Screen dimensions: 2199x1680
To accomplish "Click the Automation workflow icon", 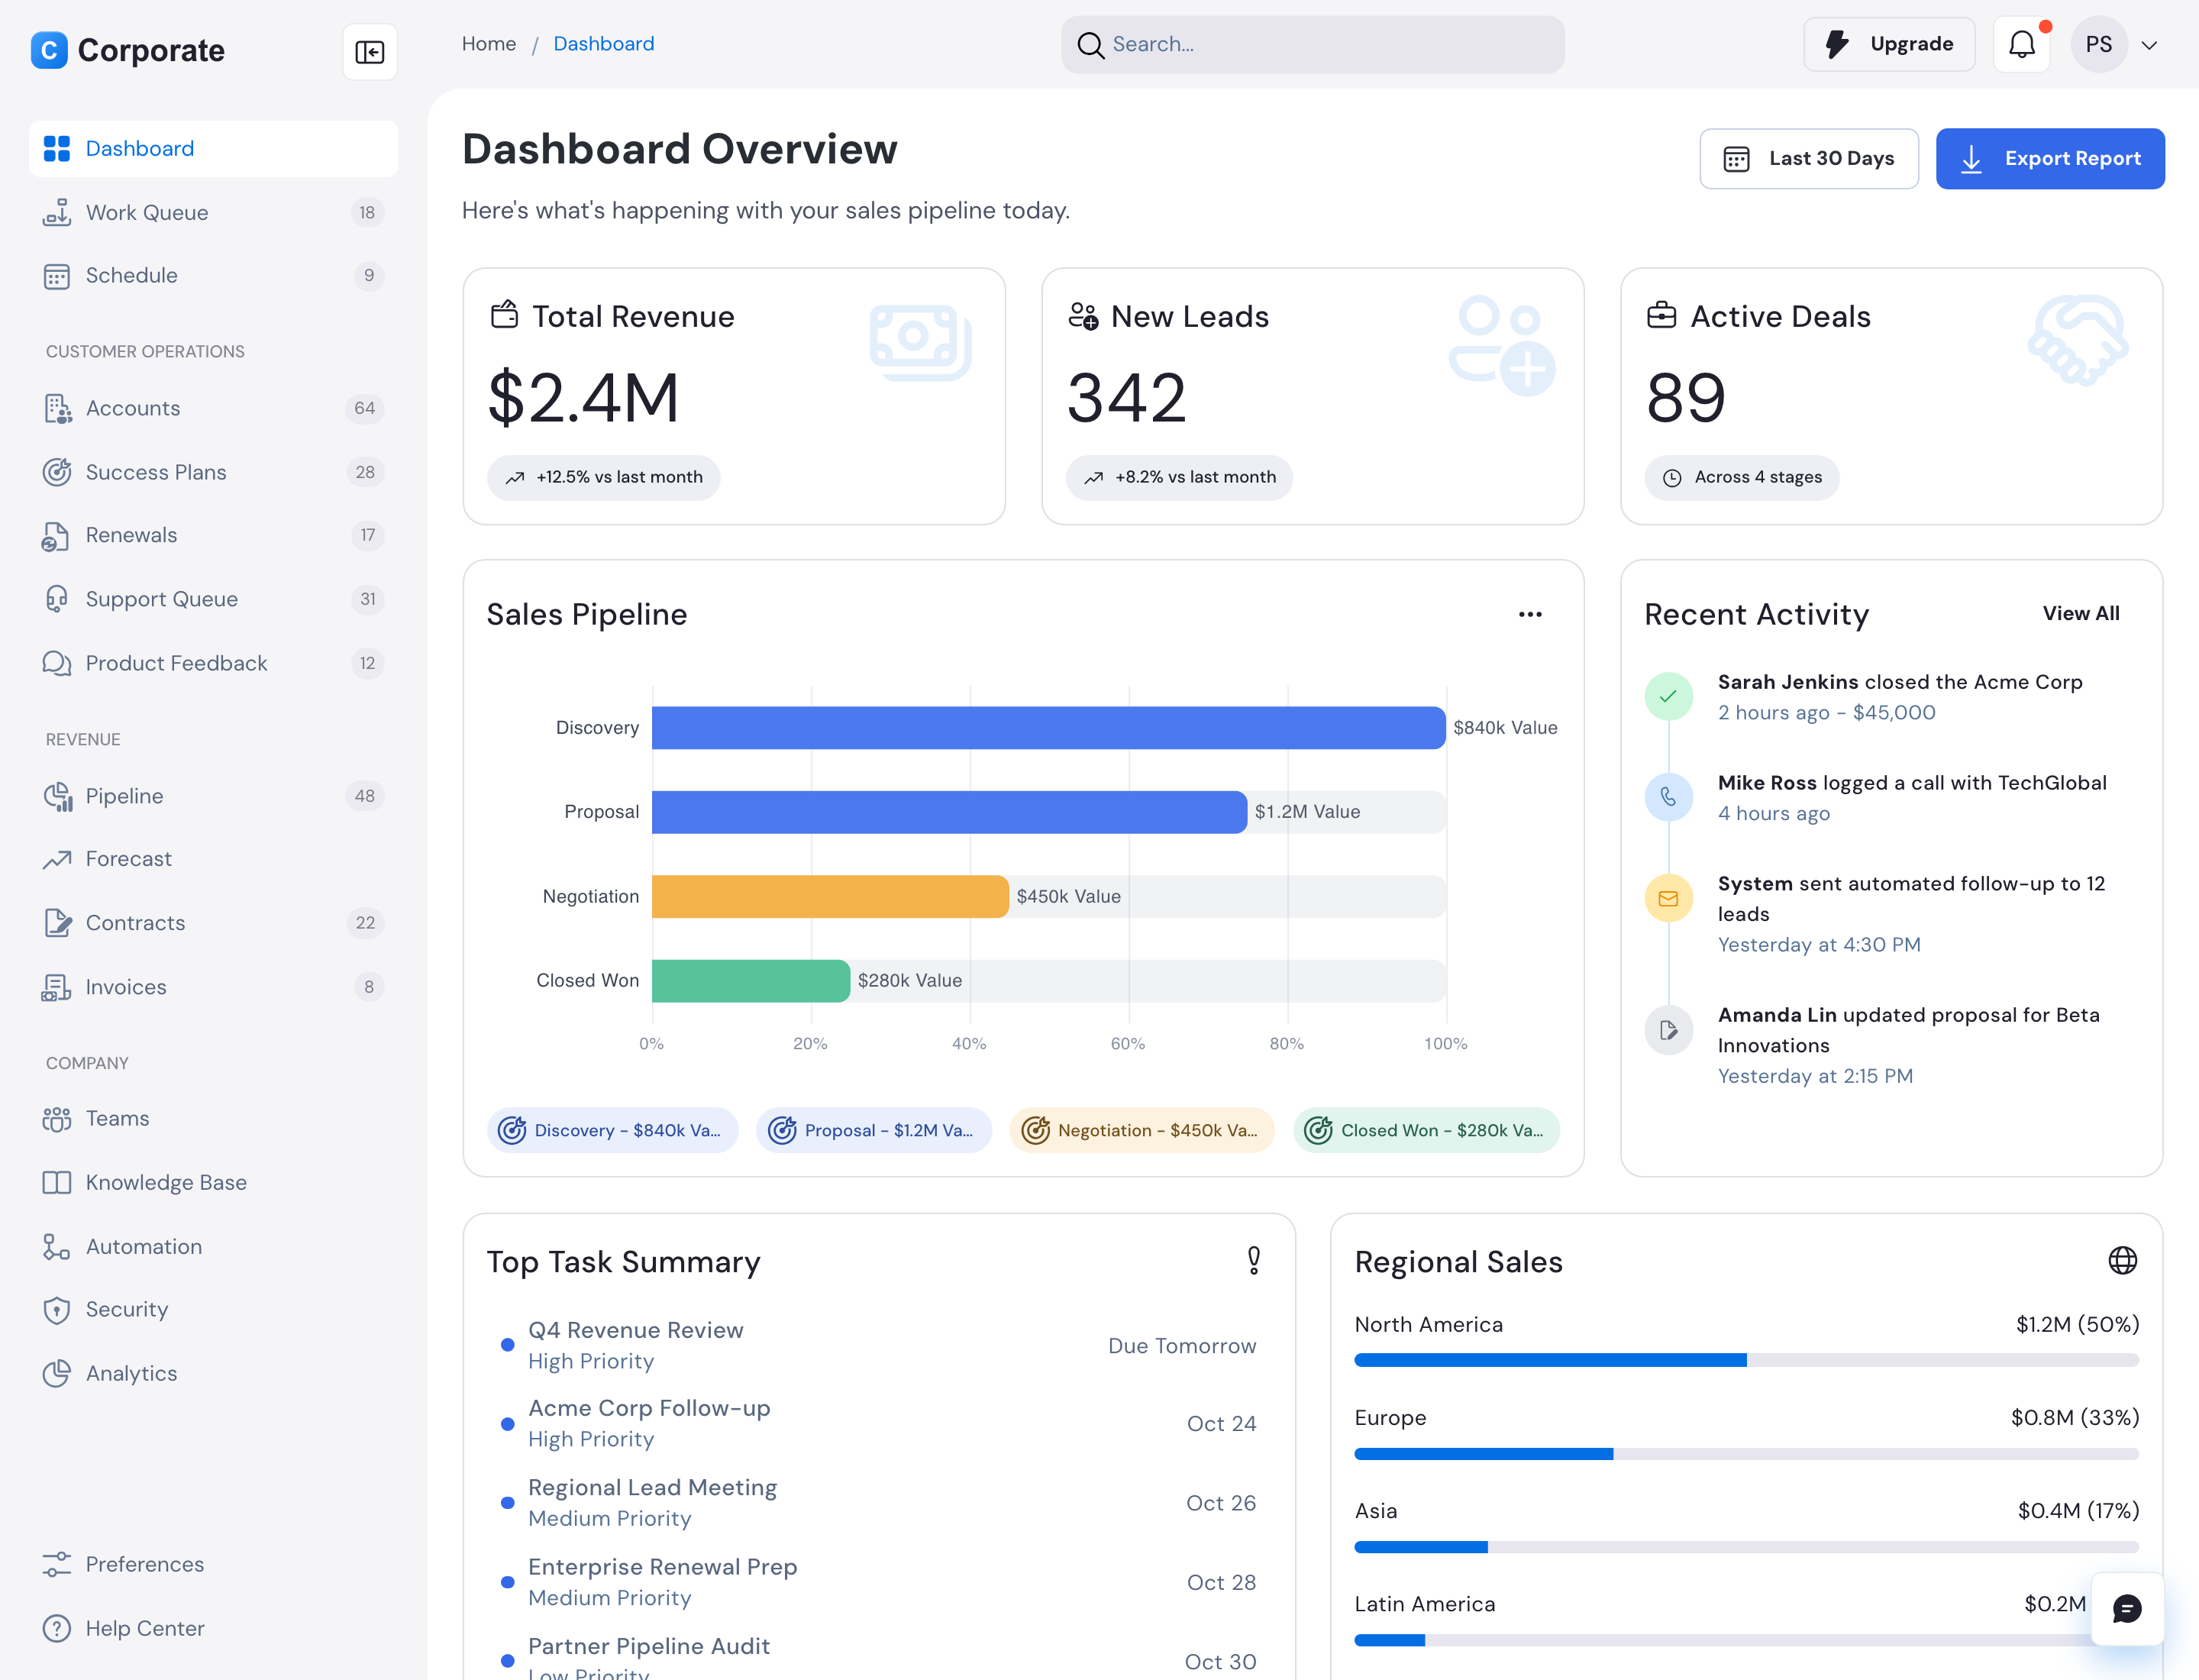I will point(57,1246).
